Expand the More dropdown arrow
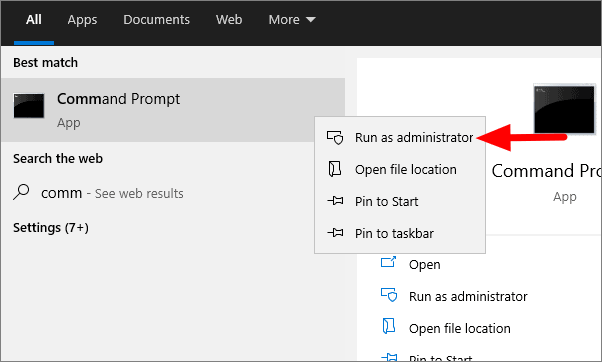602x362 pixels. pos(311,20)
